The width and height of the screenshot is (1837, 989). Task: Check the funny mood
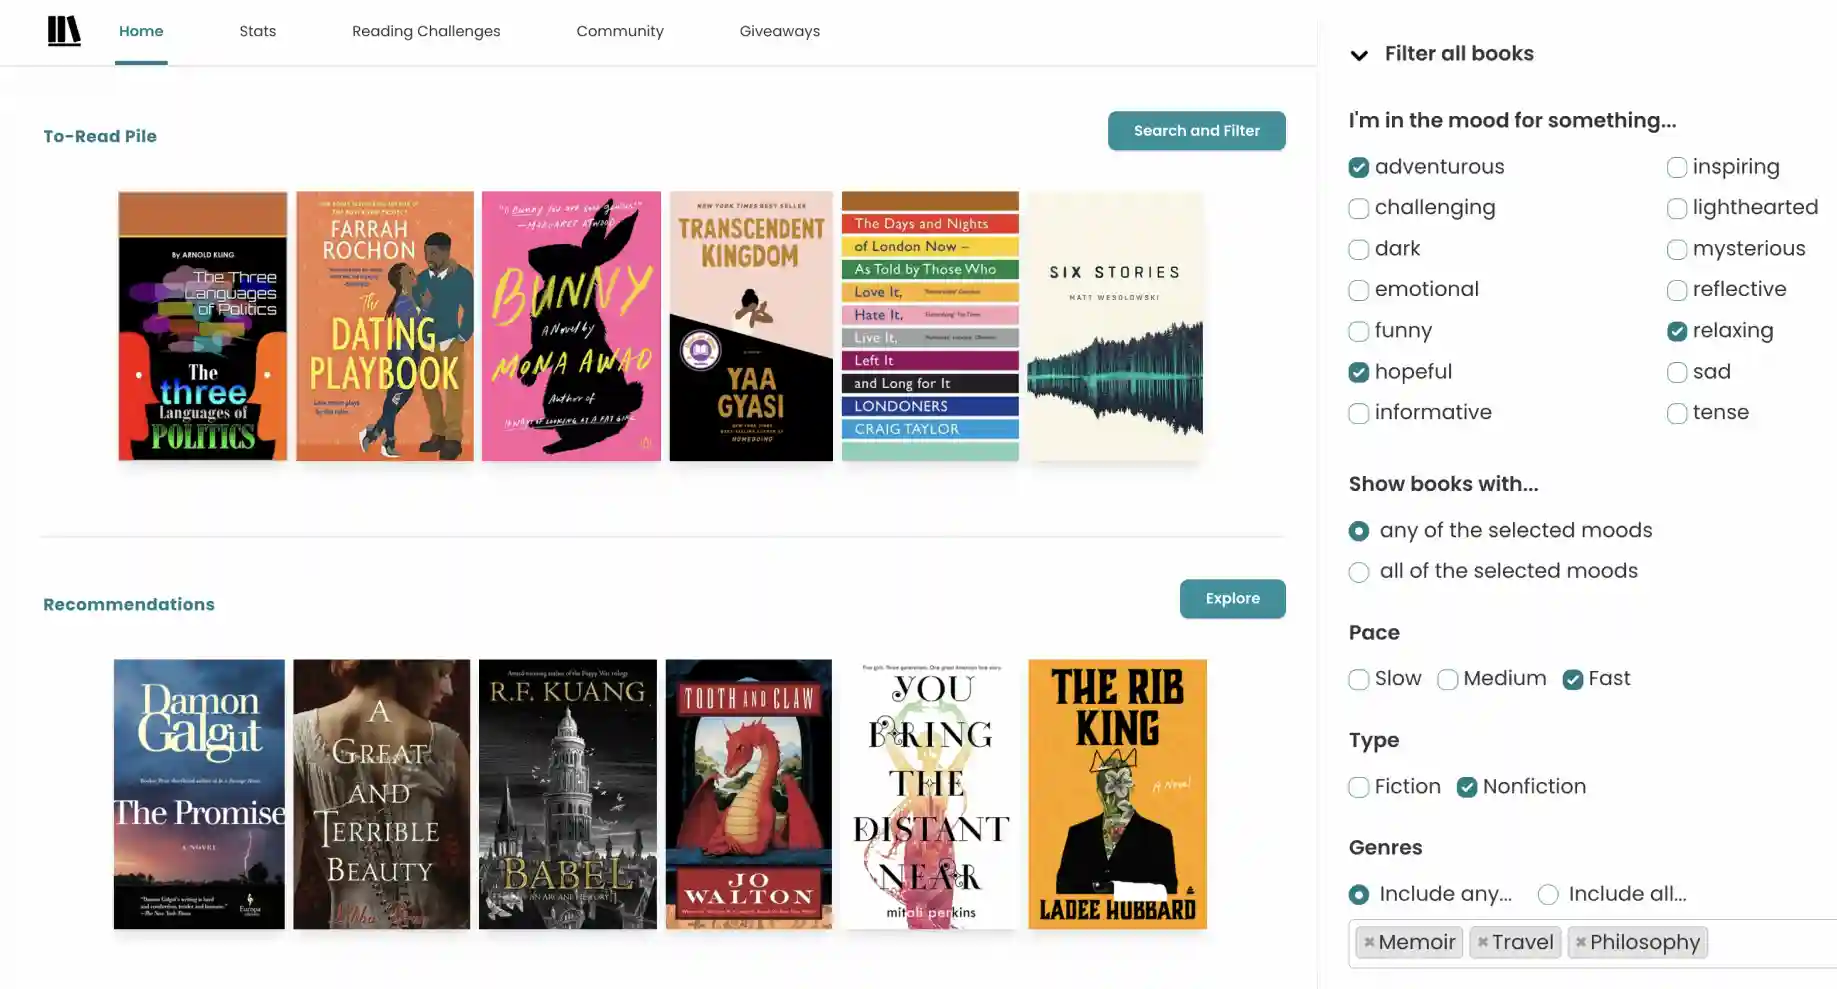tap(1358, 332)
